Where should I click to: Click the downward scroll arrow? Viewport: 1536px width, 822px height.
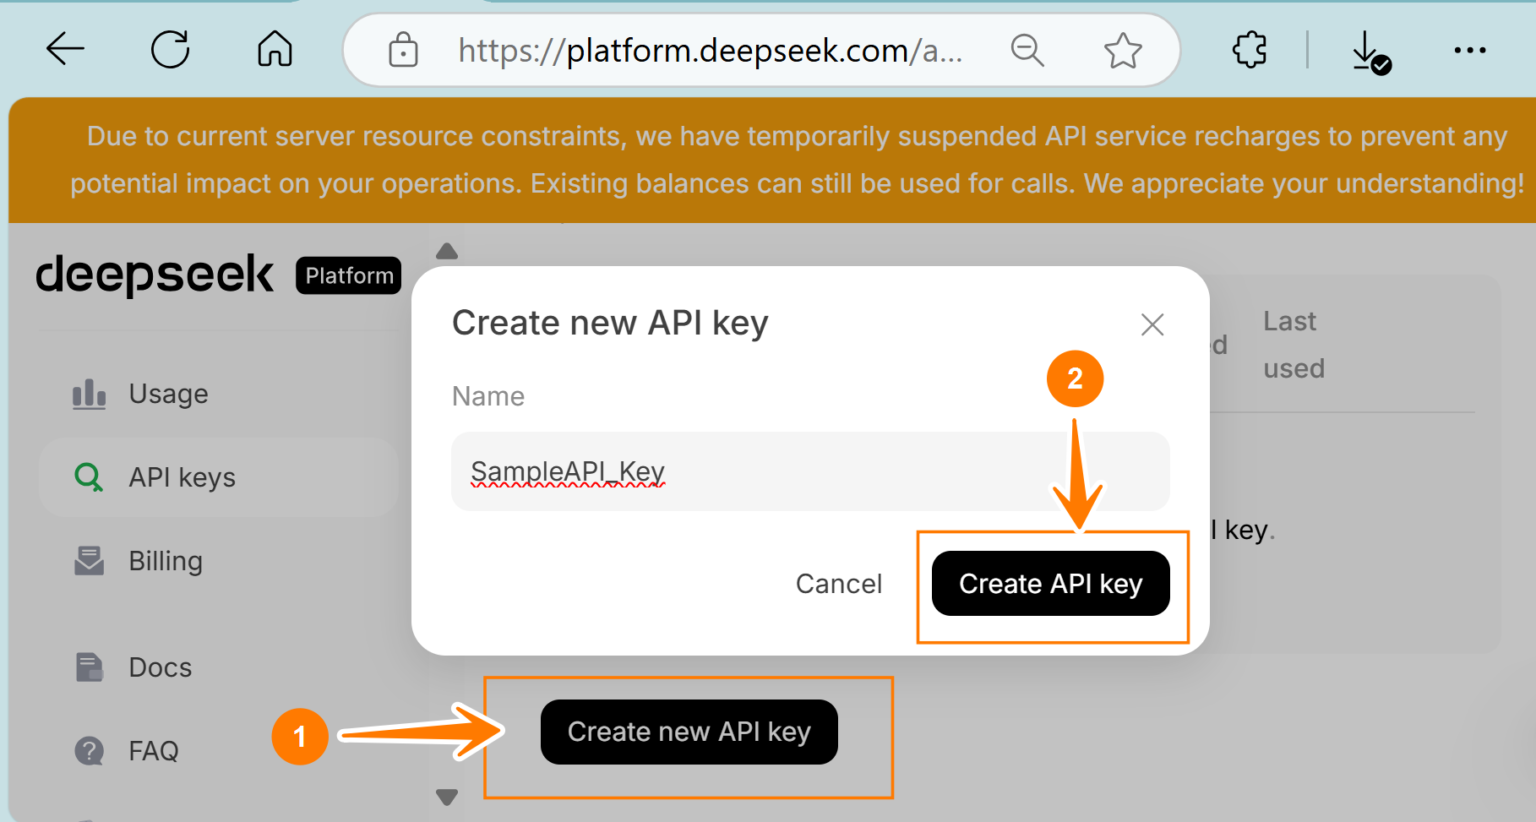click(x=446, y=797)
